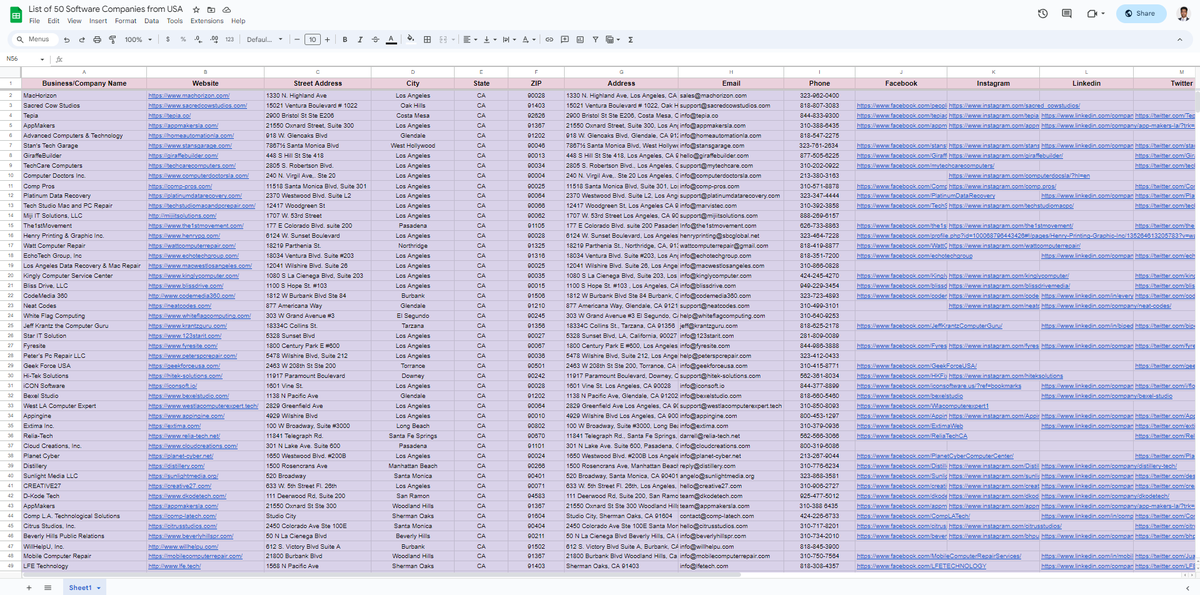
Task: Format as percent with the % icon
Action: 183,39
